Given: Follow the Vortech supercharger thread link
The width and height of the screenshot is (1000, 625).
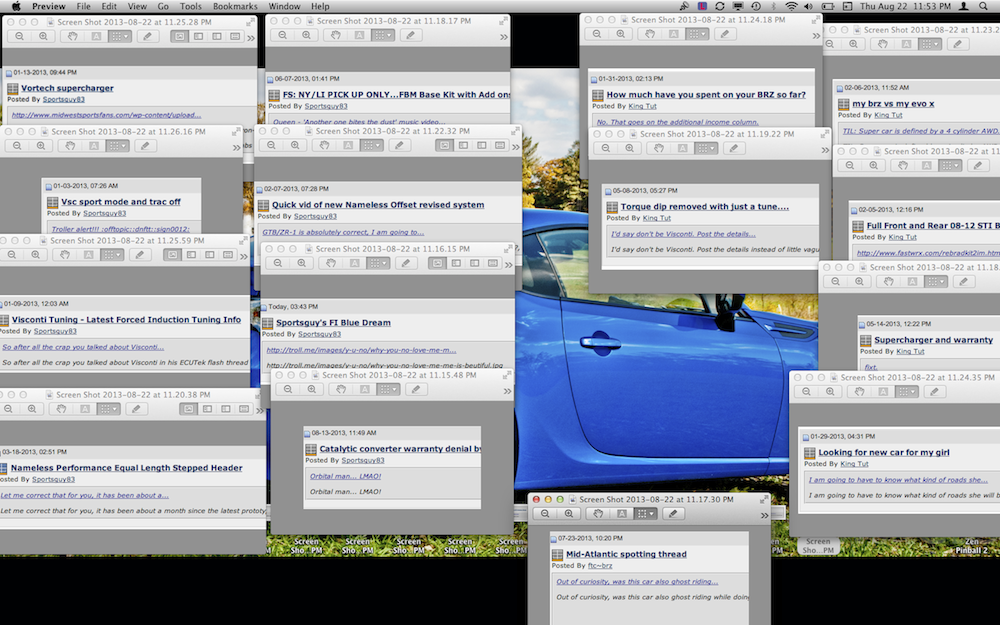Looking at the screenshot, I should 67,87.
